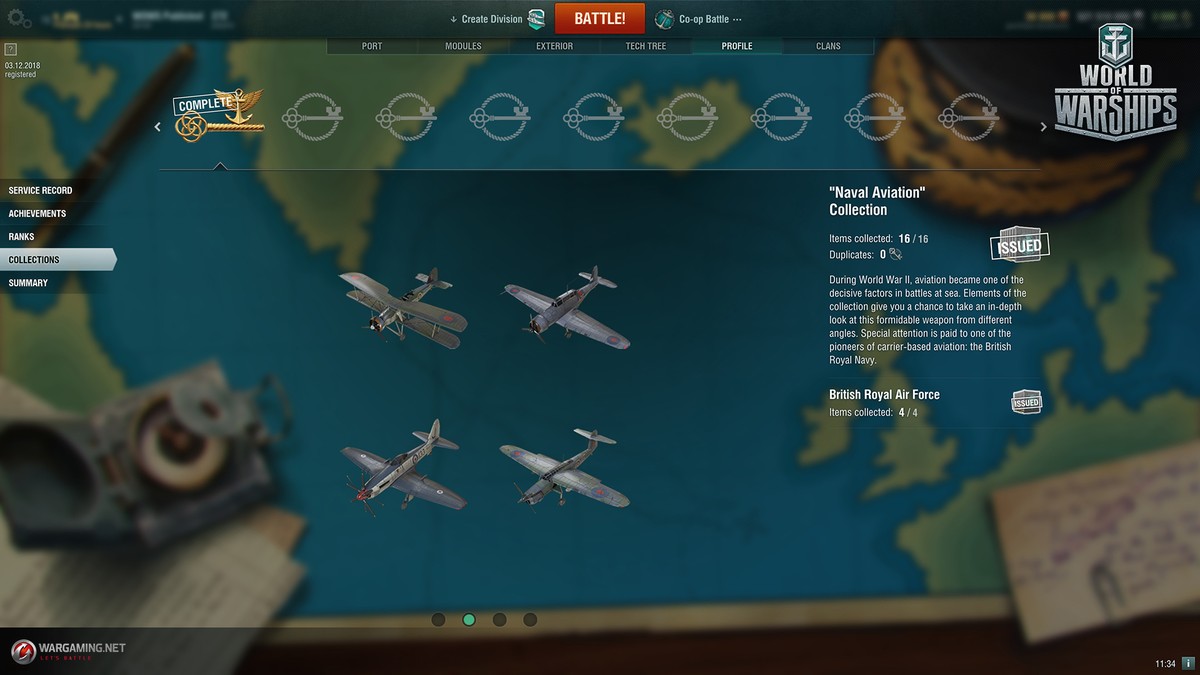The width and height of the screenshot is (1200, 675).
Task: Open the Clans tab
Action: click(x=828, y=46)
